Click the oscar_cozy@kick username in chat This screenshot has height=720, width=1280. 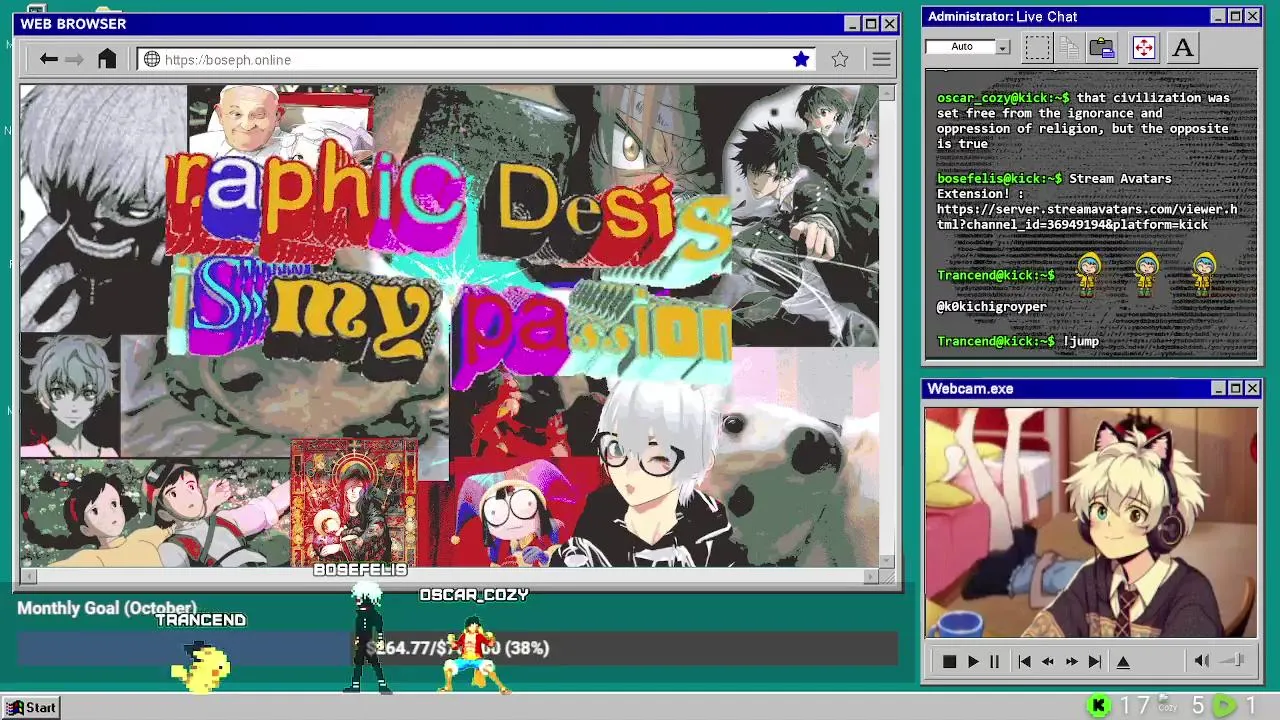pos(1003,98)
